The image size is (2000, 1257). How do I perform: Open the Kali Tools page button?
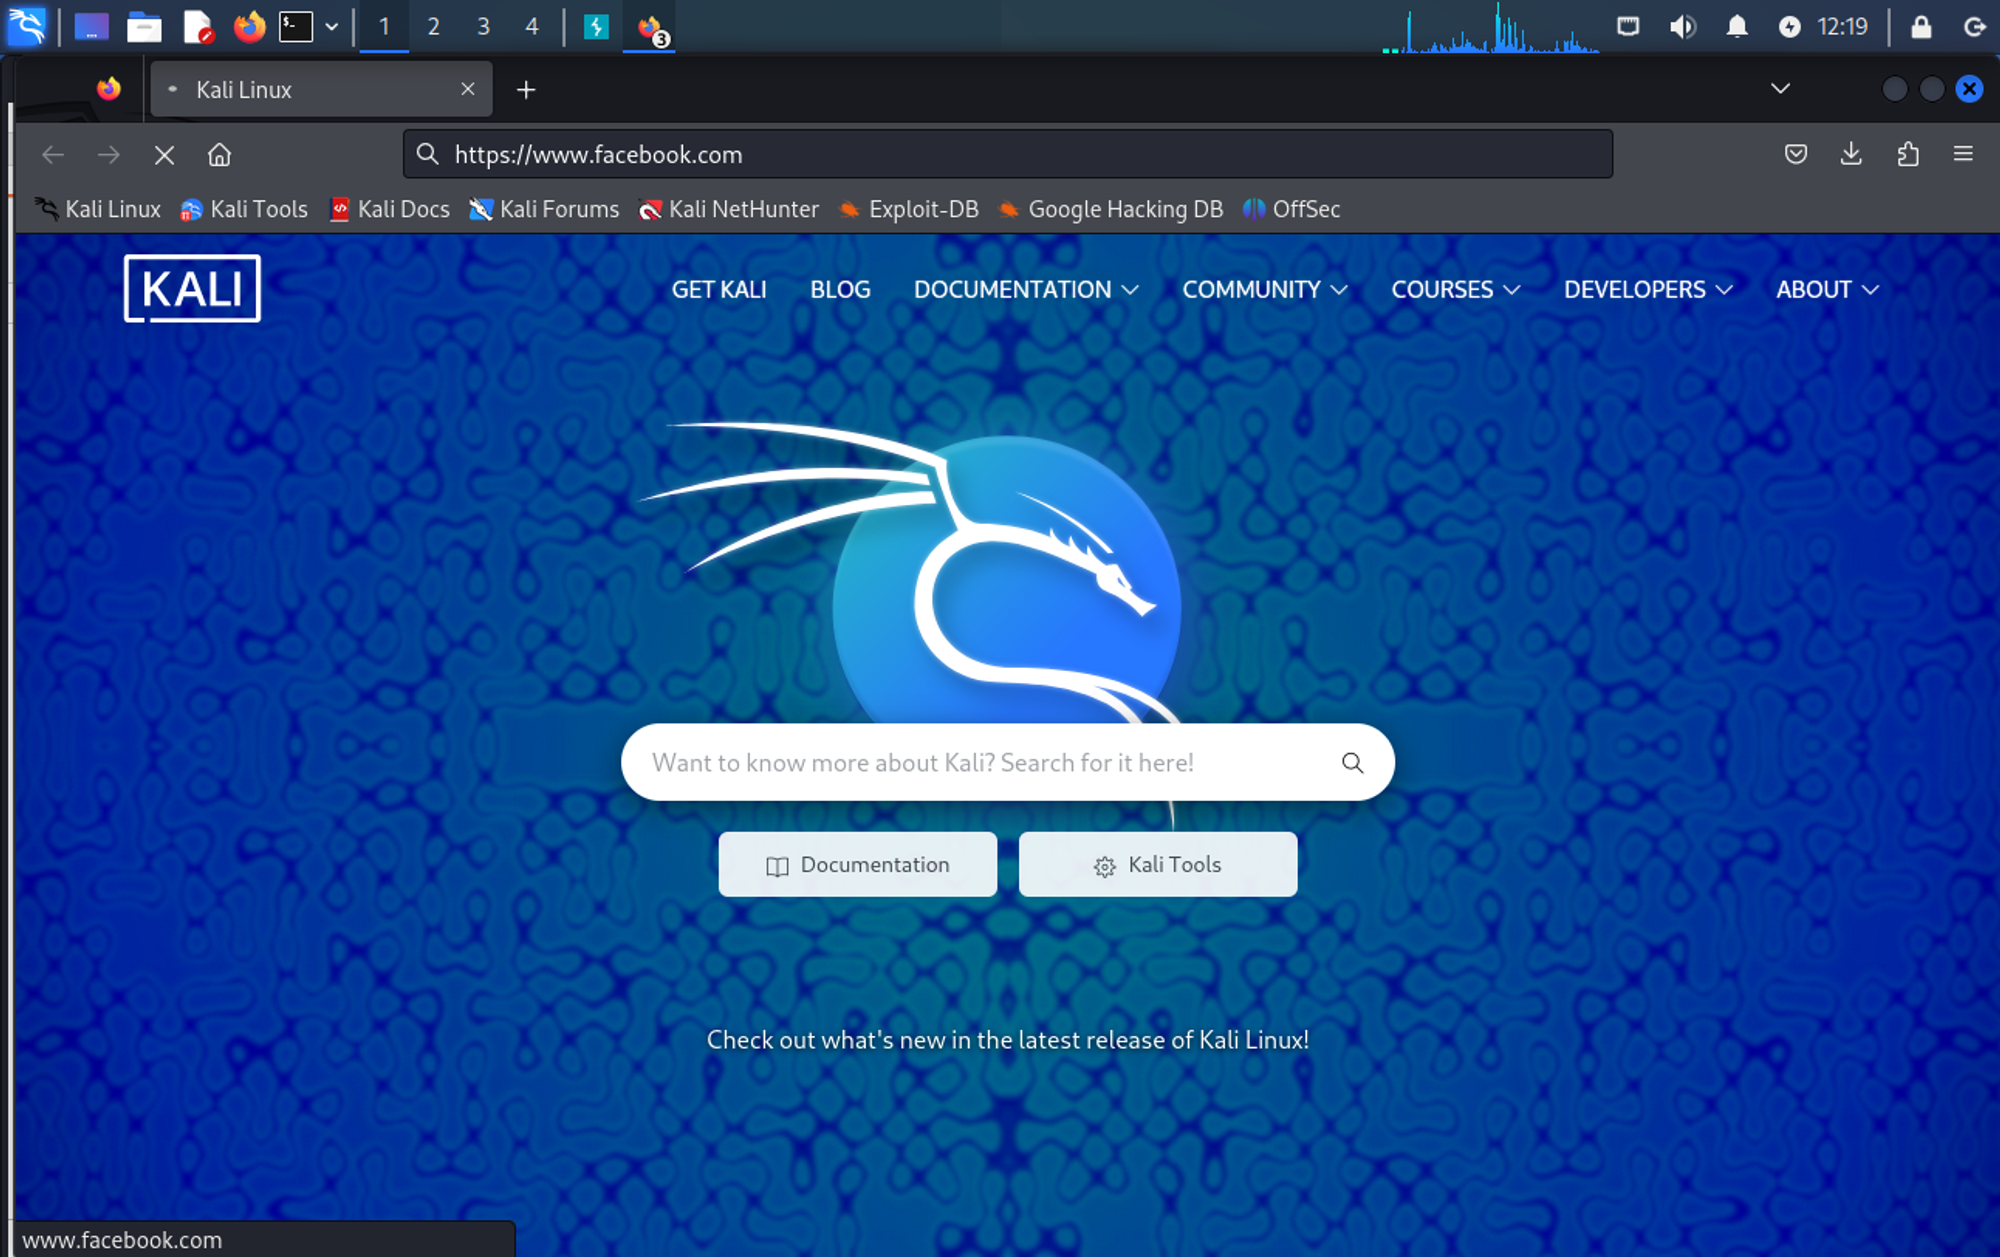pos(1158,864)
